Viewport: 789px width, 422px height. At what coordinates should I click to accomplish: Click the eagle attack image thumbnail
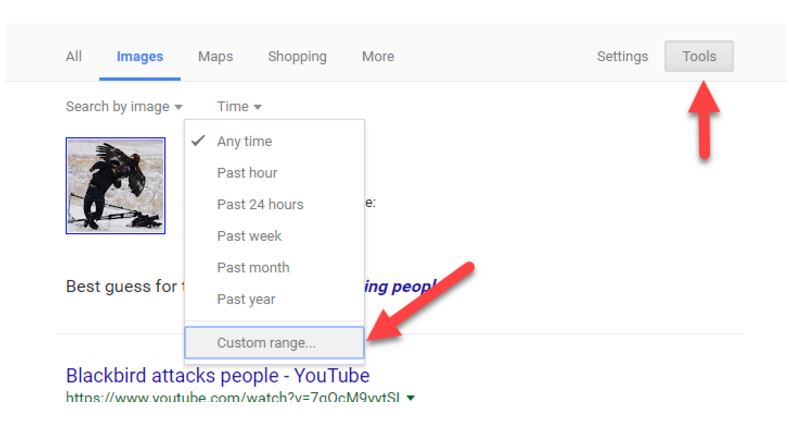pyautogui.click(x=115, y=186)
